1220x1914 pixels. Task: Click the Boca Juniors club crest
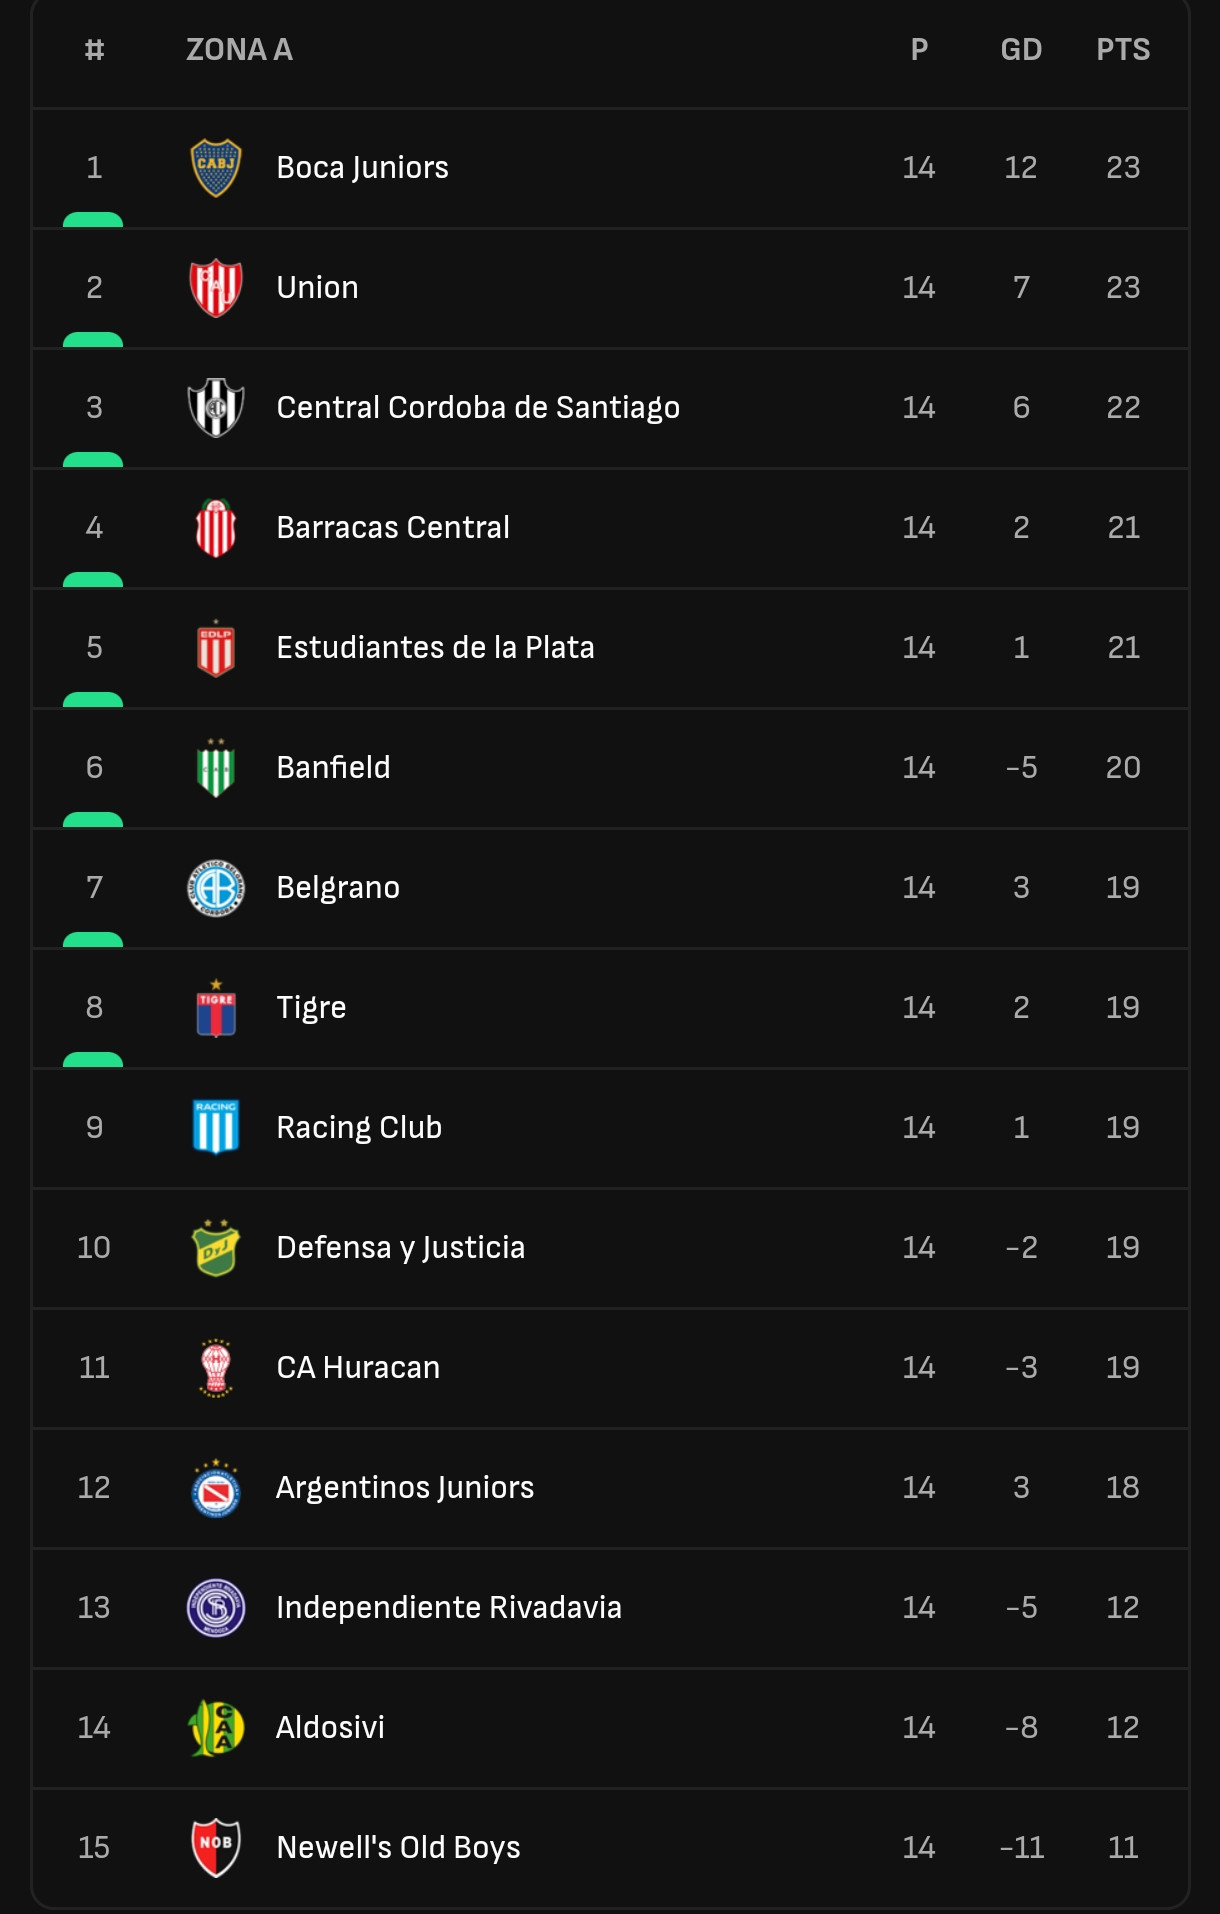point(216,168)
